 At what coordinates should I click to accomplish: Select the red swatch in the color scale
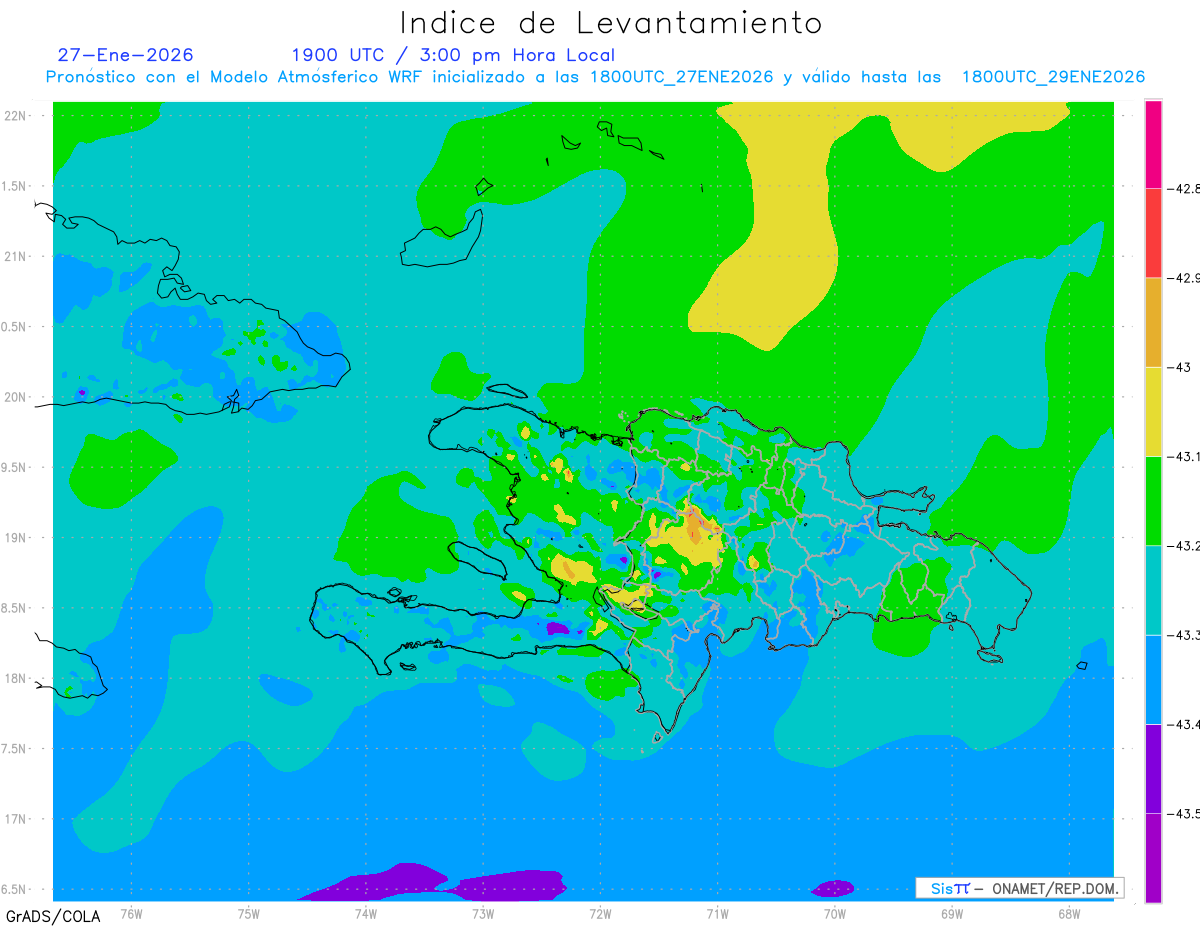1153,233
